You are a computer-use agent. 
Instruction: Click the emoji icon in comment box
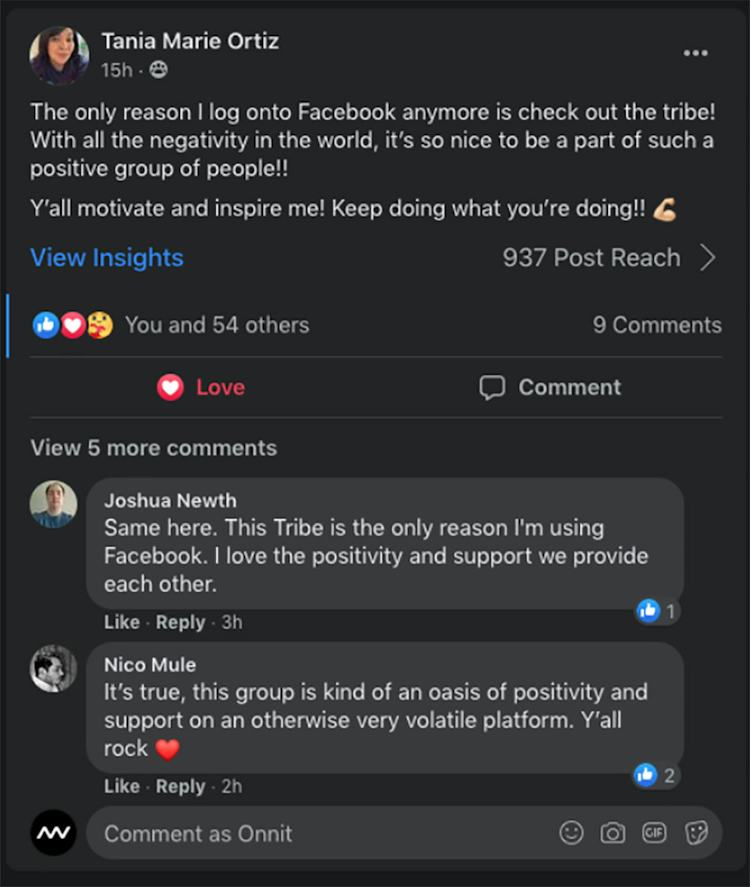(x=571, y=832)
